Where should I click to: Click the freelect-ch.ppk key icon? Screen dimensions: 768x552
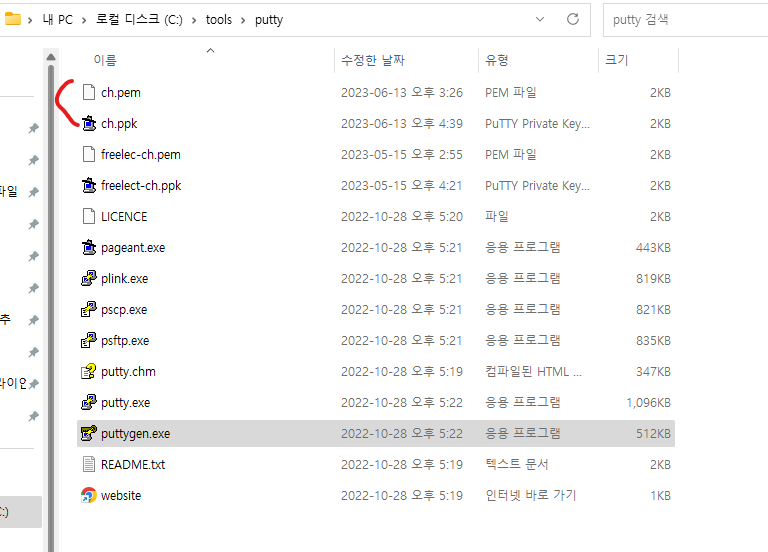(89, 186)
